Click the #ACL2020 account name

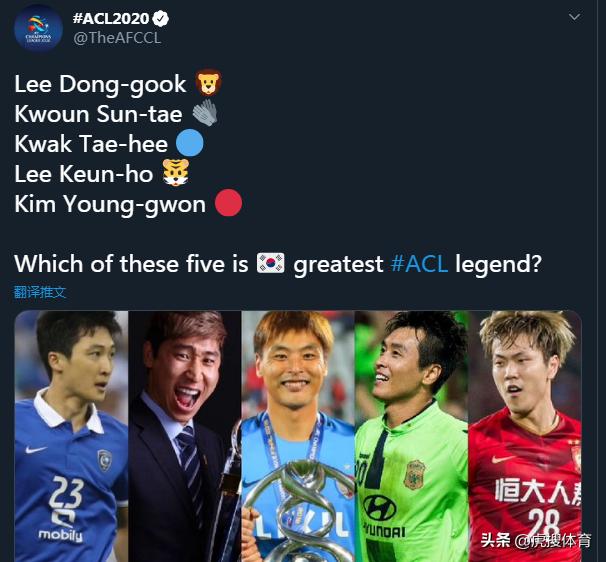tap(111, 18)
